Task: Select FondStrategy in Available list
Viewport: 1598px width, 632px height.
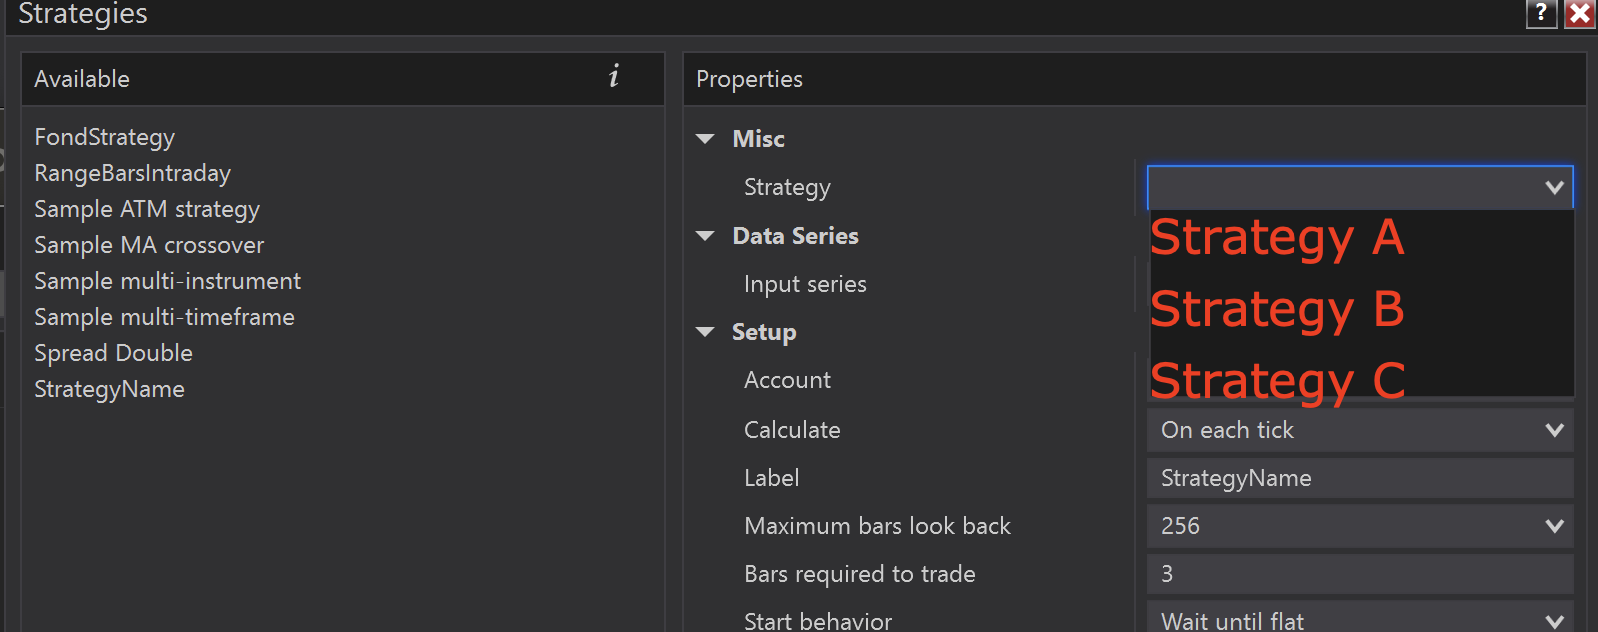Action: [105, 137]
